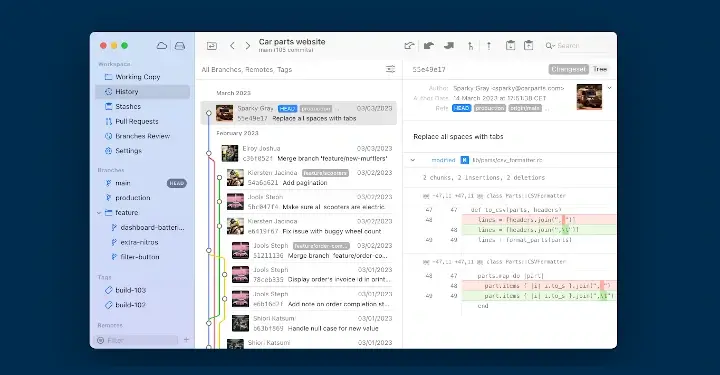Open the cloud Services view

tap(162, 45)
